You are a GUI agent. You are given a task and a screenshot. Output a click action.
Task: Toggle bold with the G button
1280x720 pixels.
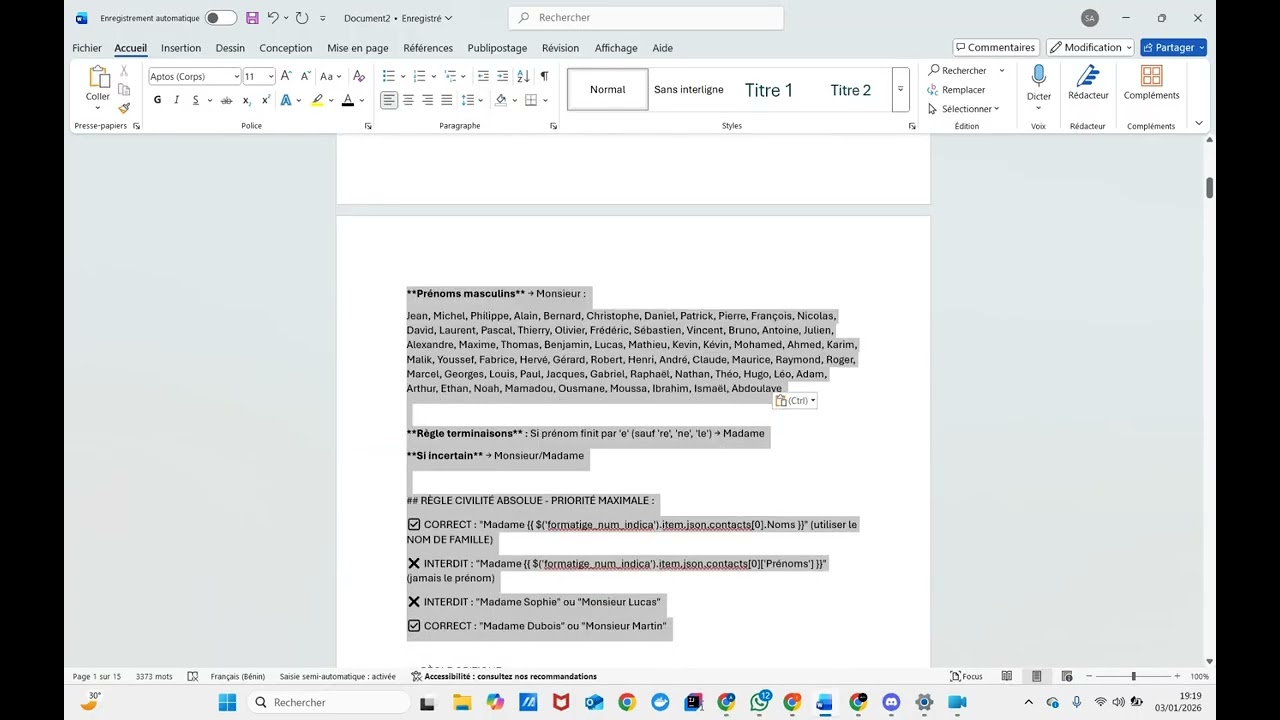157,100
